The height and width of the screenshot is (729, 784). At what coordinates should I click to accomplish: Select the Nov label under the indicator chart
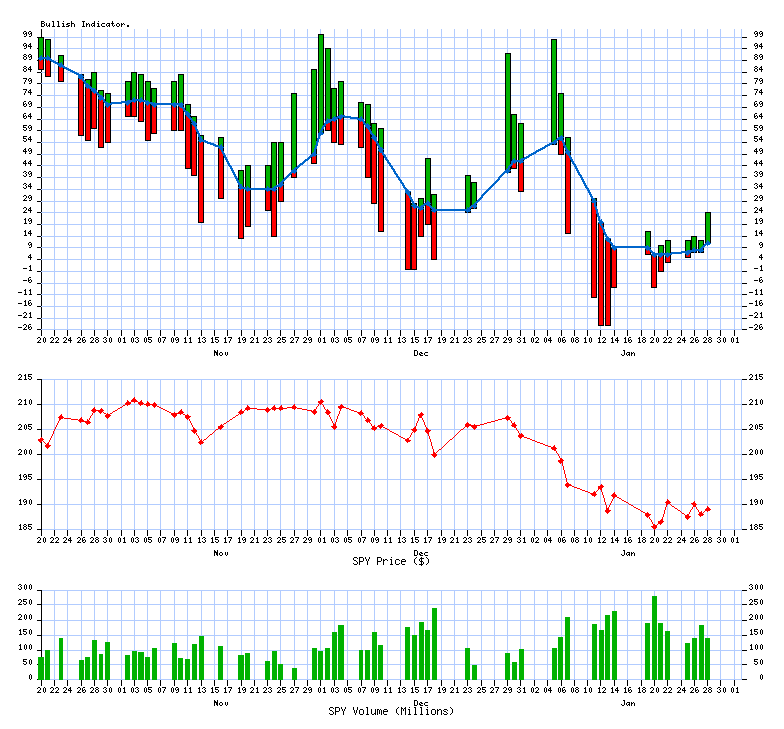221,353
